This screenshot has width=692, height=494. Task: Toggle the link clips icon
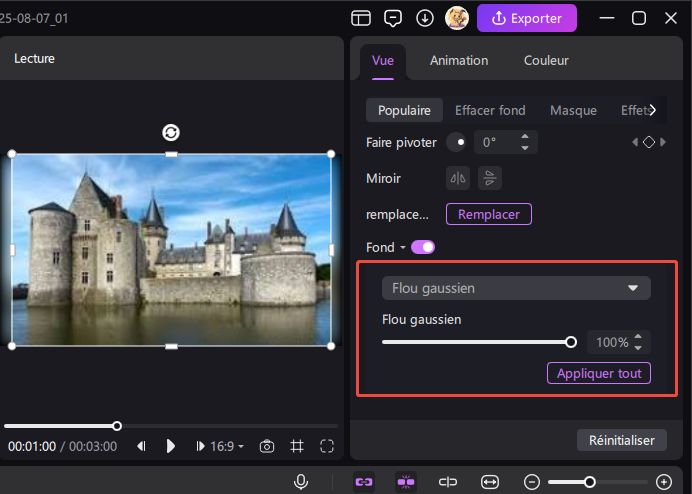point(364,482)
